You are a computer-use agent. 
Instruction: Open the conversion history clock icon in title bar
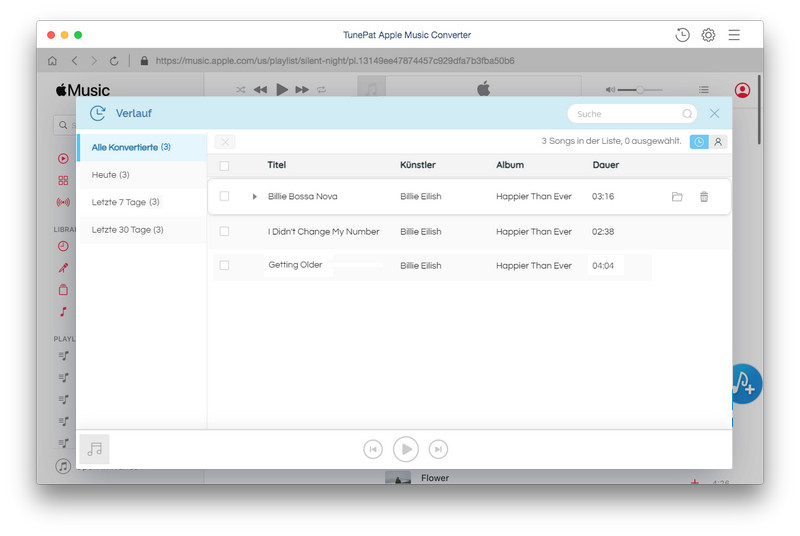point(682,35)
